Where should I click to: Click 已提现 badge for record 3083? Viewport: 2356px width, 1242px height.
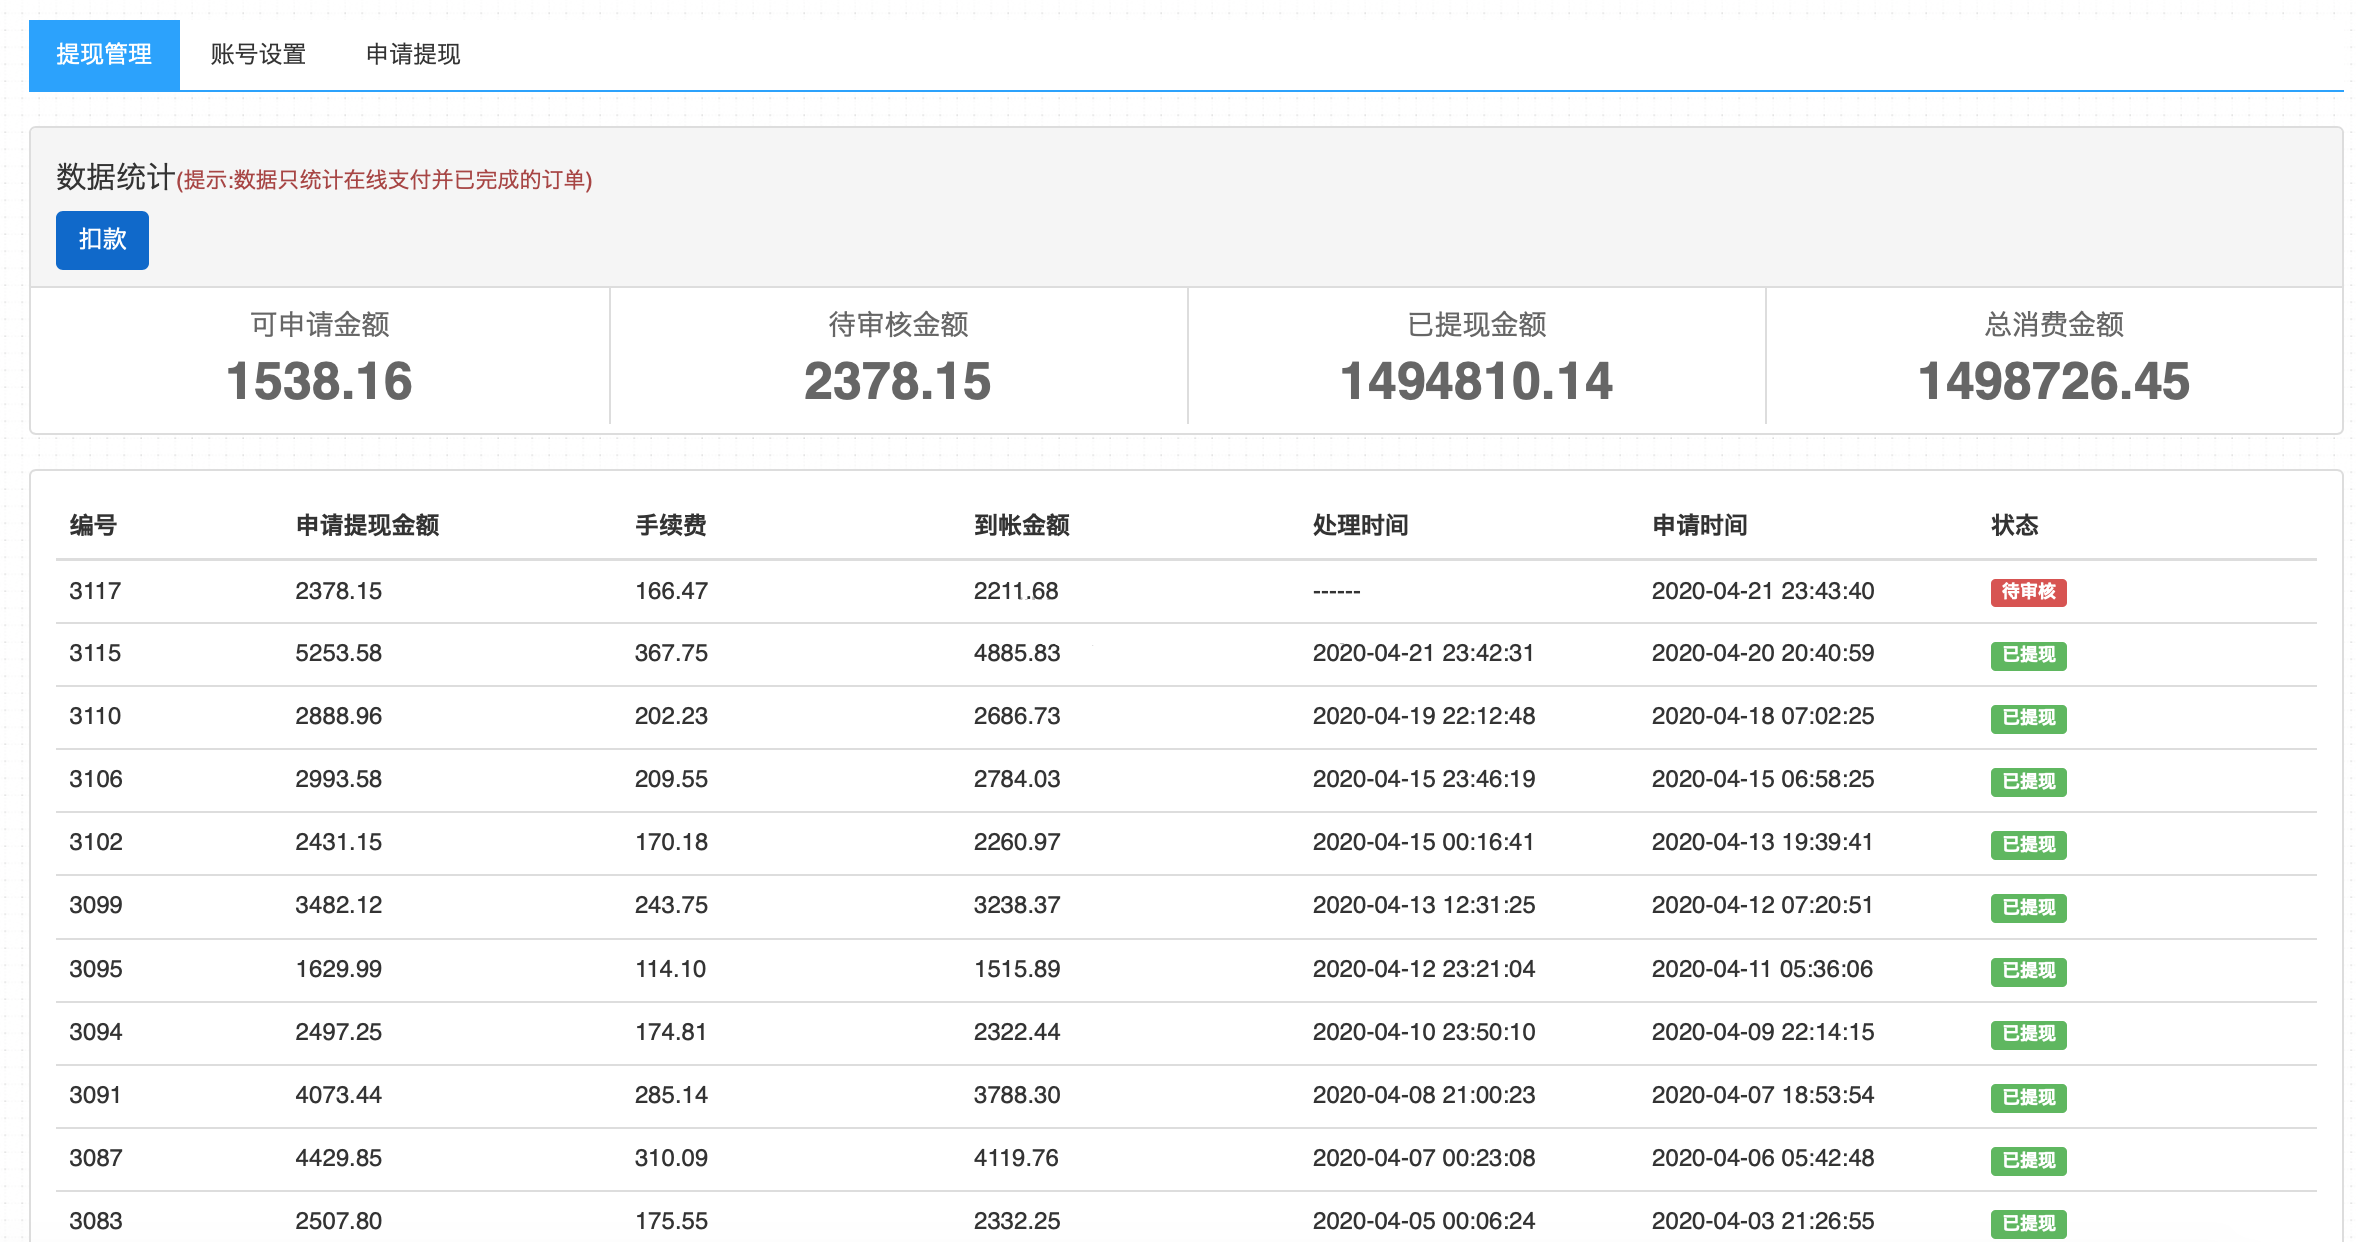pos(2027,1222)
